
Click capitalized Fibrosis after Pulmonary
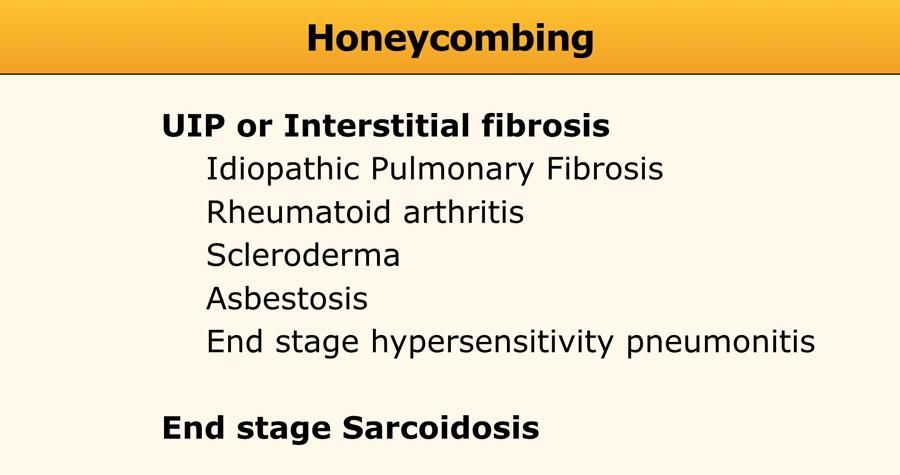tap(605, 169)
